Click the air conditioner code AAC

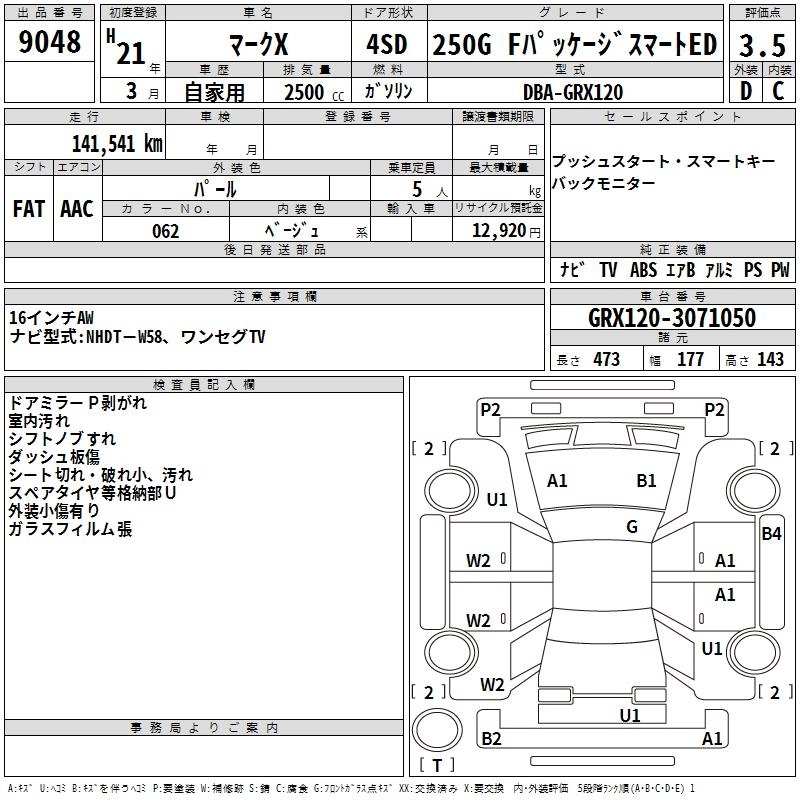click(x=77, y=209)
